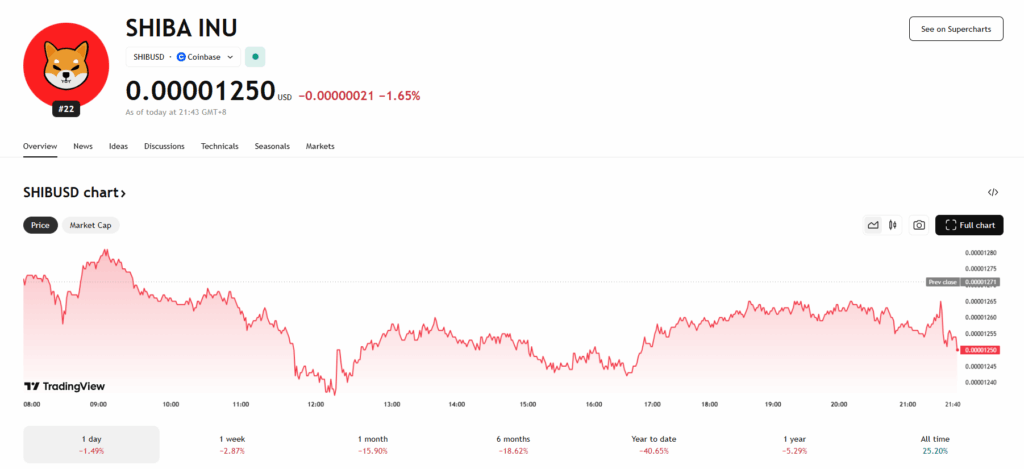Click the −1.65% change text

point(400,96)
